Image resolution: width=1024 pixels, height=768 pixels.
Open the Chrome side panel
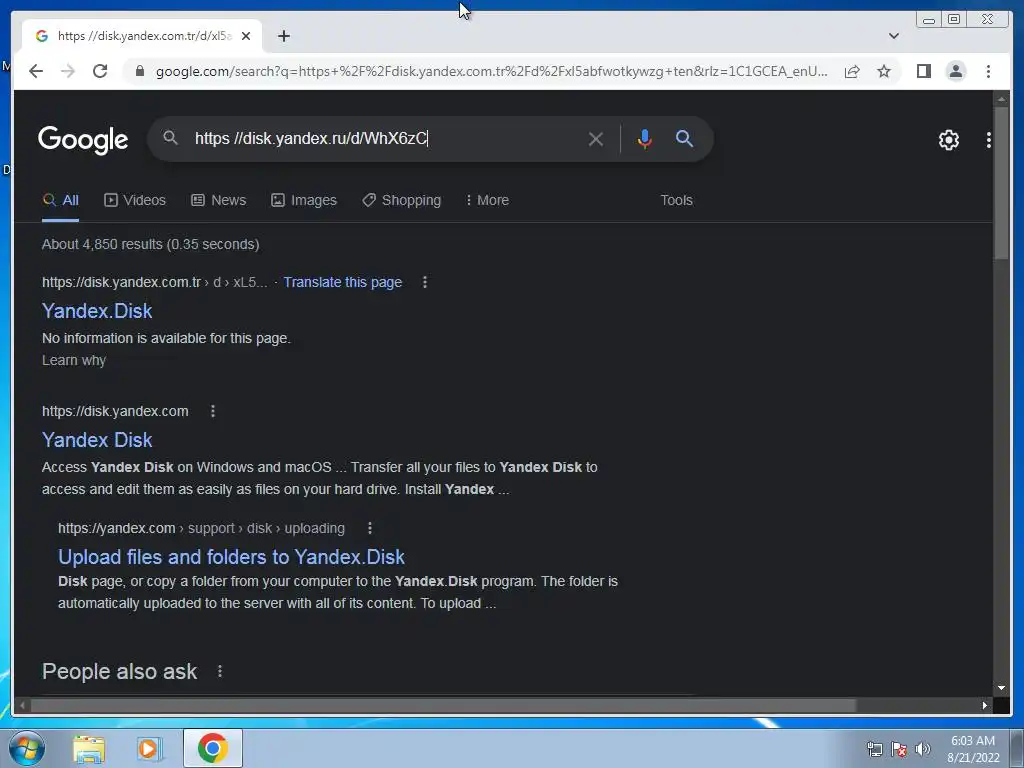click(923, 71)
